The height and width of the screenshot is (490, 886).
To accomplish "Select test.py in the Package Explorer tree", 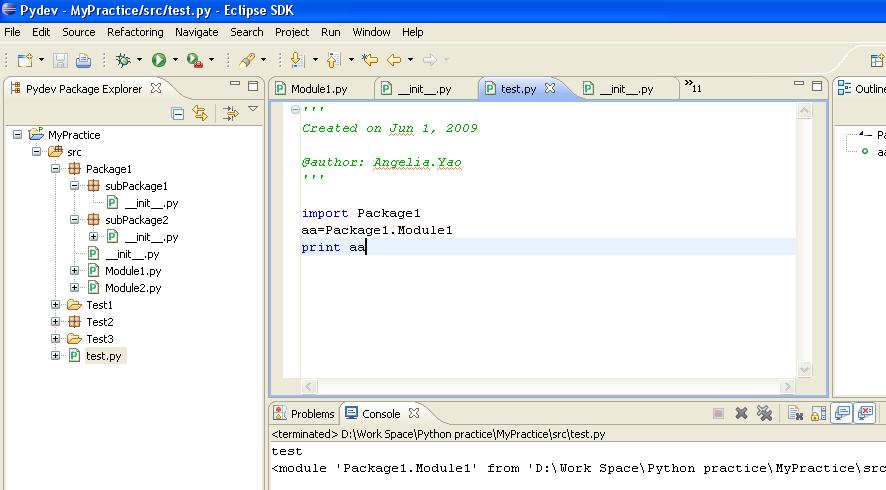I will pos(103,356).
